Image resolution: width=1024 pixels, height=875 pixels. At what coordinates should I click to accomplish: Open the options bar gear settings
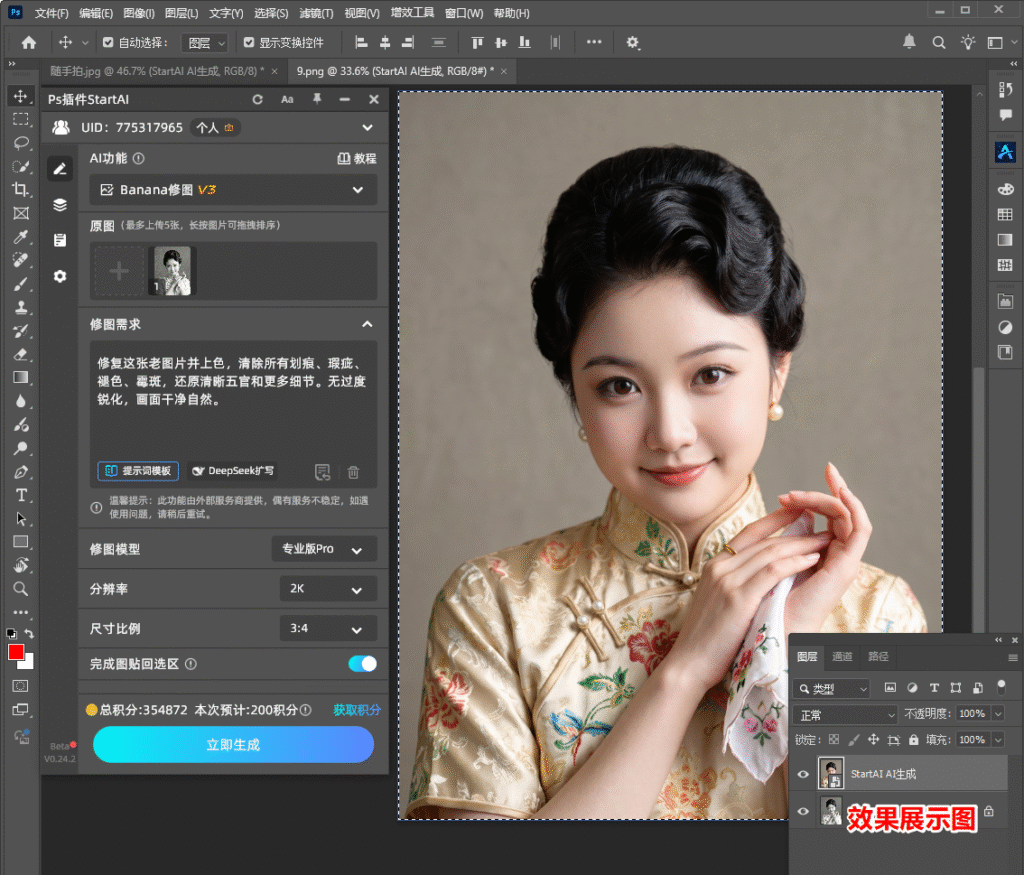point(632,42)
